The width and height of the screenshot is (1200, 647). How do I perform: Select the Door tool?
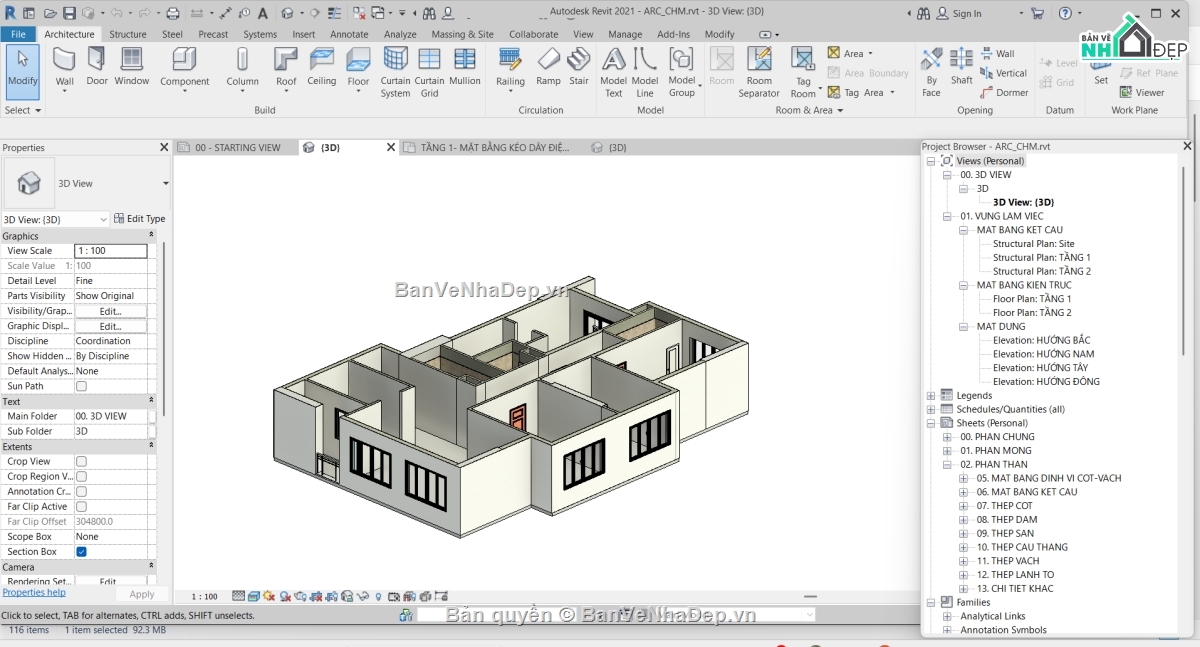click(97, 68)
